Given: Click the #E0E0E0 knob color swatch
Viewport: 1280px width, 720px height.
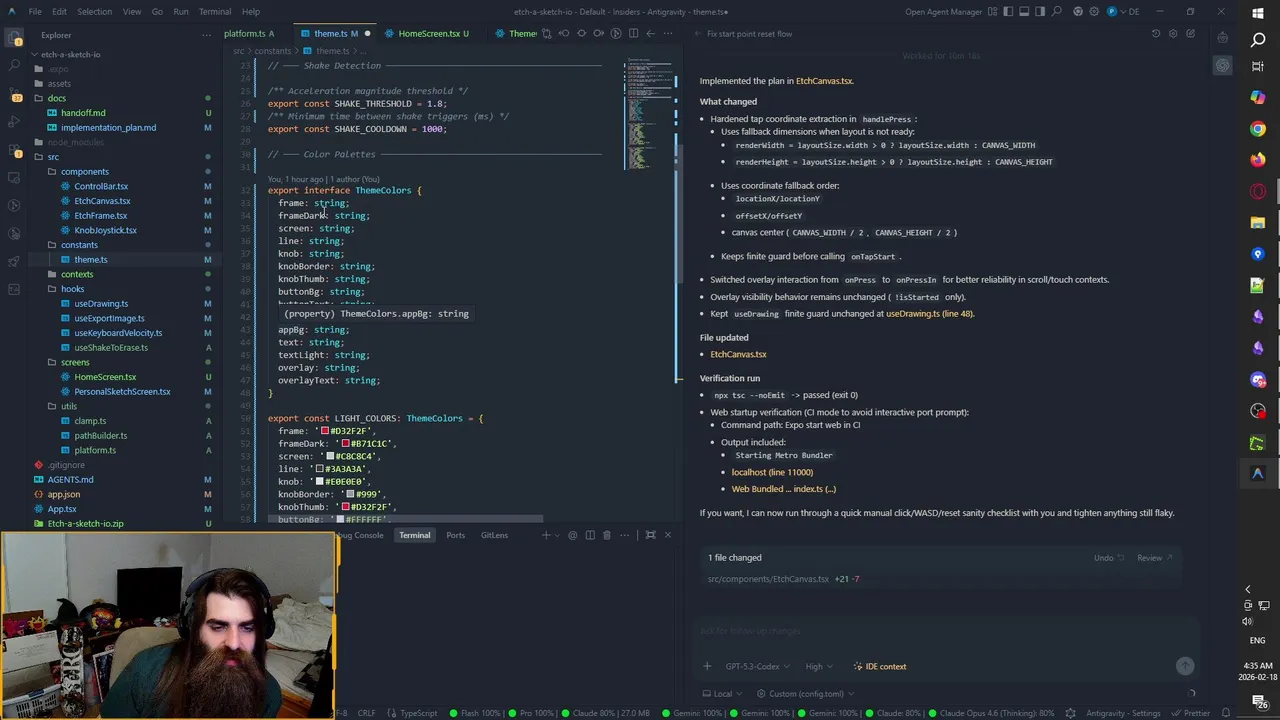Looking at the screenshot, I should click(x=319, y=481).
